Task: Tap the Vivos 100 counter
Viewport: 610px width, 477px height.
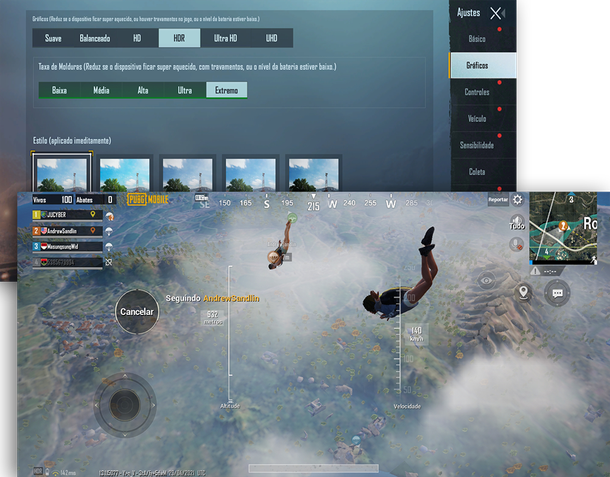Action: (53, 200)
